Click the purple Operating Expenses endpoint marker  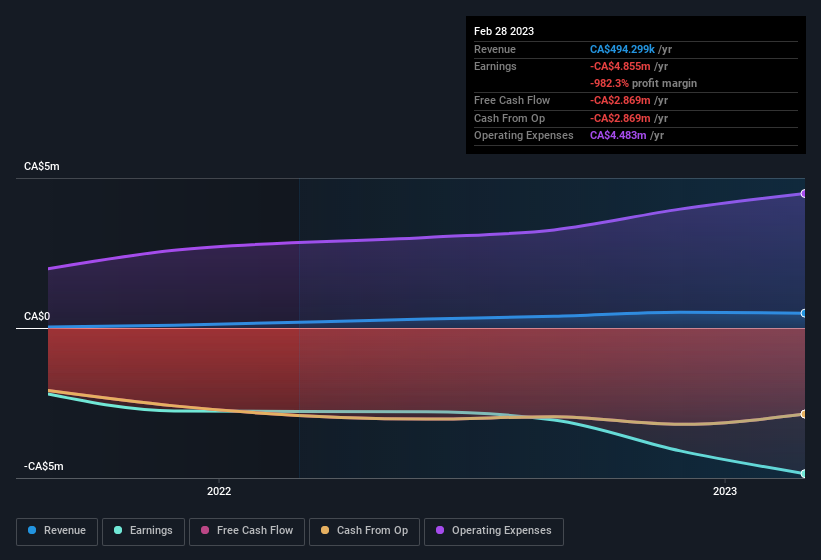[x=803, y=194]
